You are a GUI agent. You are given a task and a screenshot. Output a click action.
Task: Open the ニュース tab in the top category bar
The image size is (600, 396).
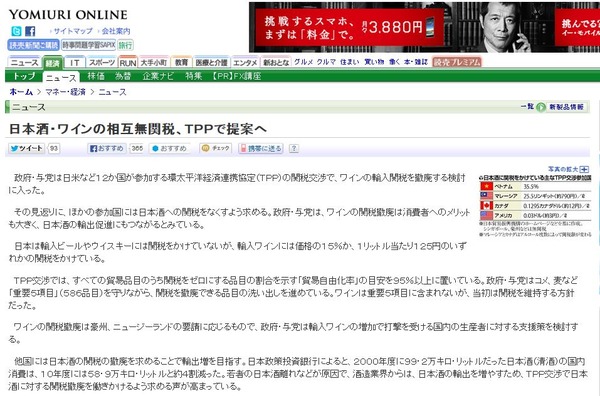[24, 62]
